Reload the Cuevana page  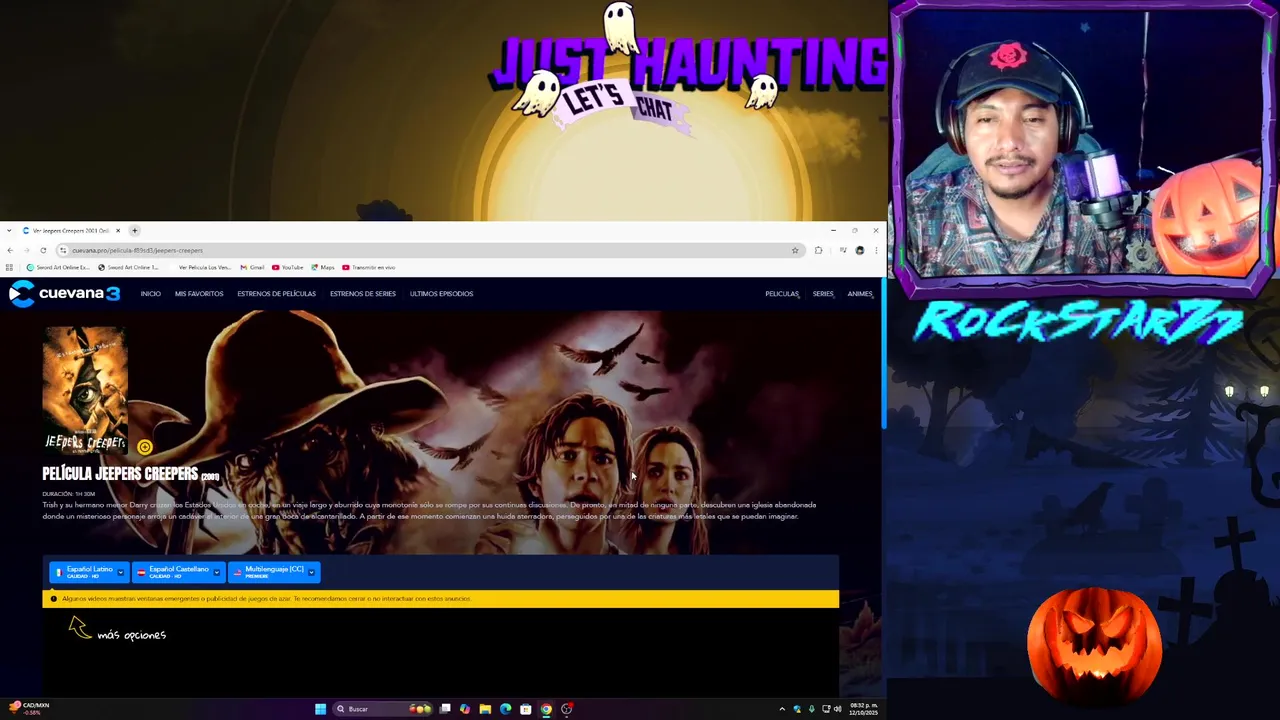tap(43, 250)
